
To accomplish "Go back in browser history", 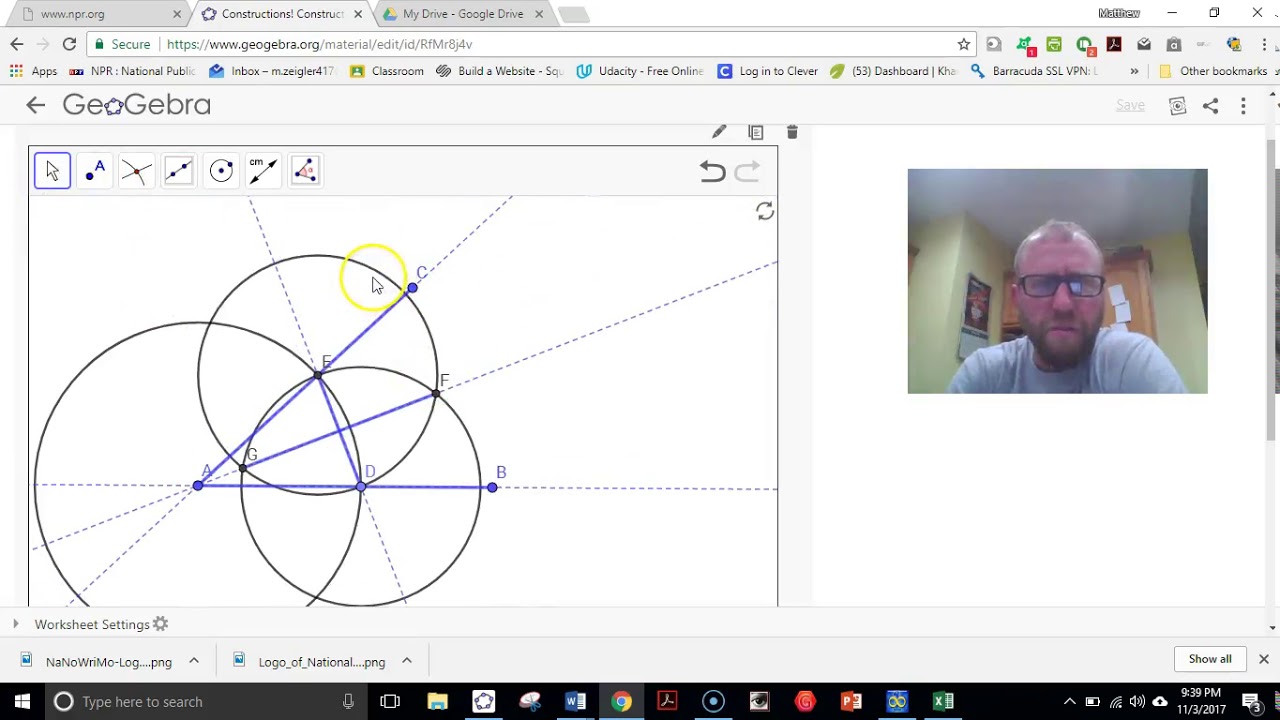I will click(17, 44).
